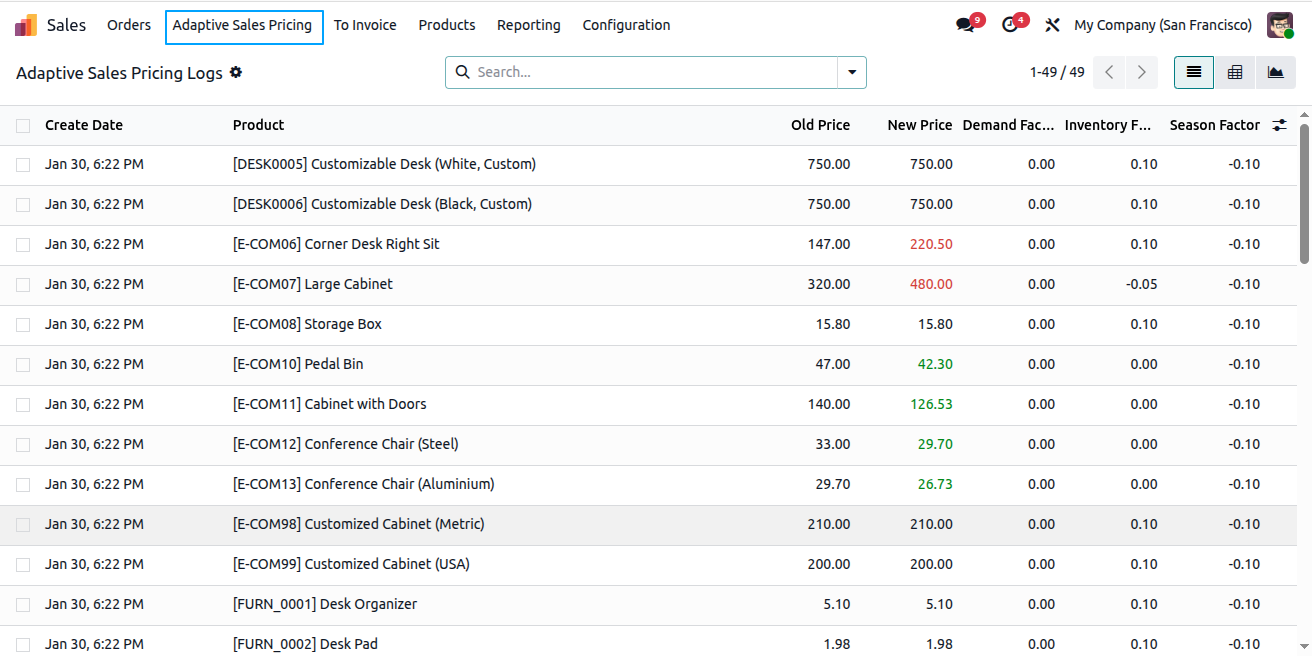Image resolution: width=1312 pixels, height=656 pixels.
Task: Open the developer tools wrench icon
Action: 1052,25
